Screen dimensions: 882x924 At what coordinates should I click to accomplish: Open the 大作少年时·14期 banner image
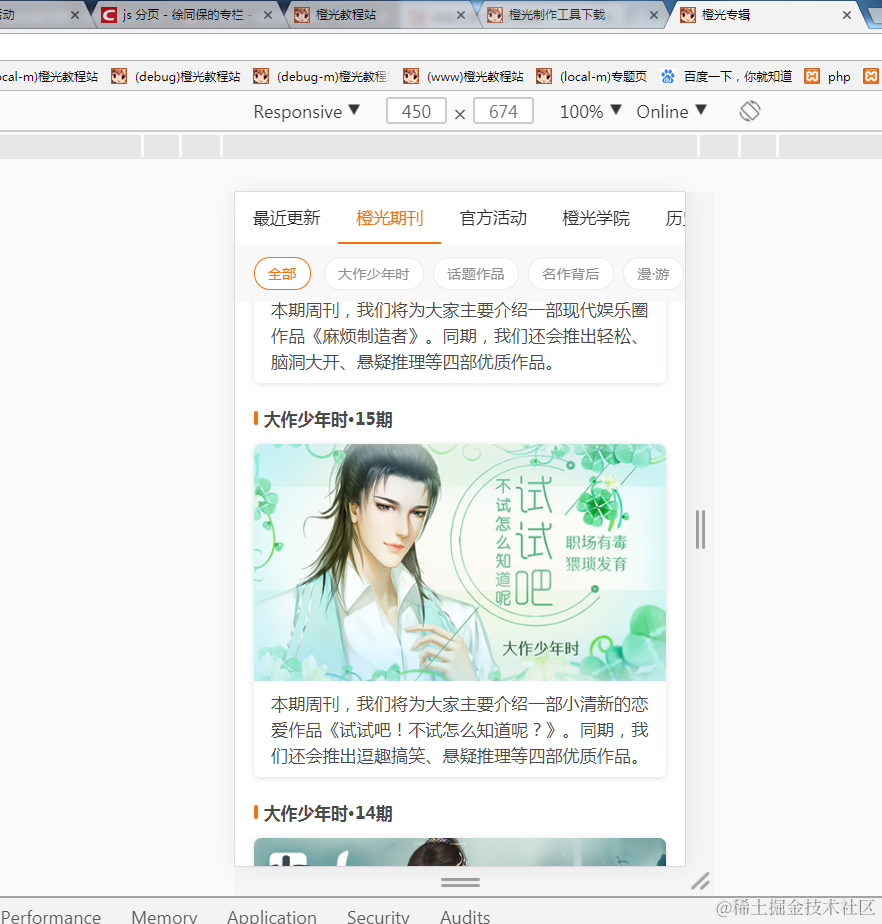click(460, 852)
